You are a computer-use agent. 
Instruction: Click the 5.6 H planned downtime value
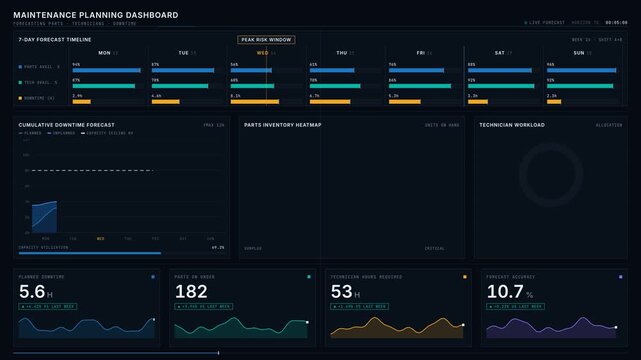tap(36, 292)
